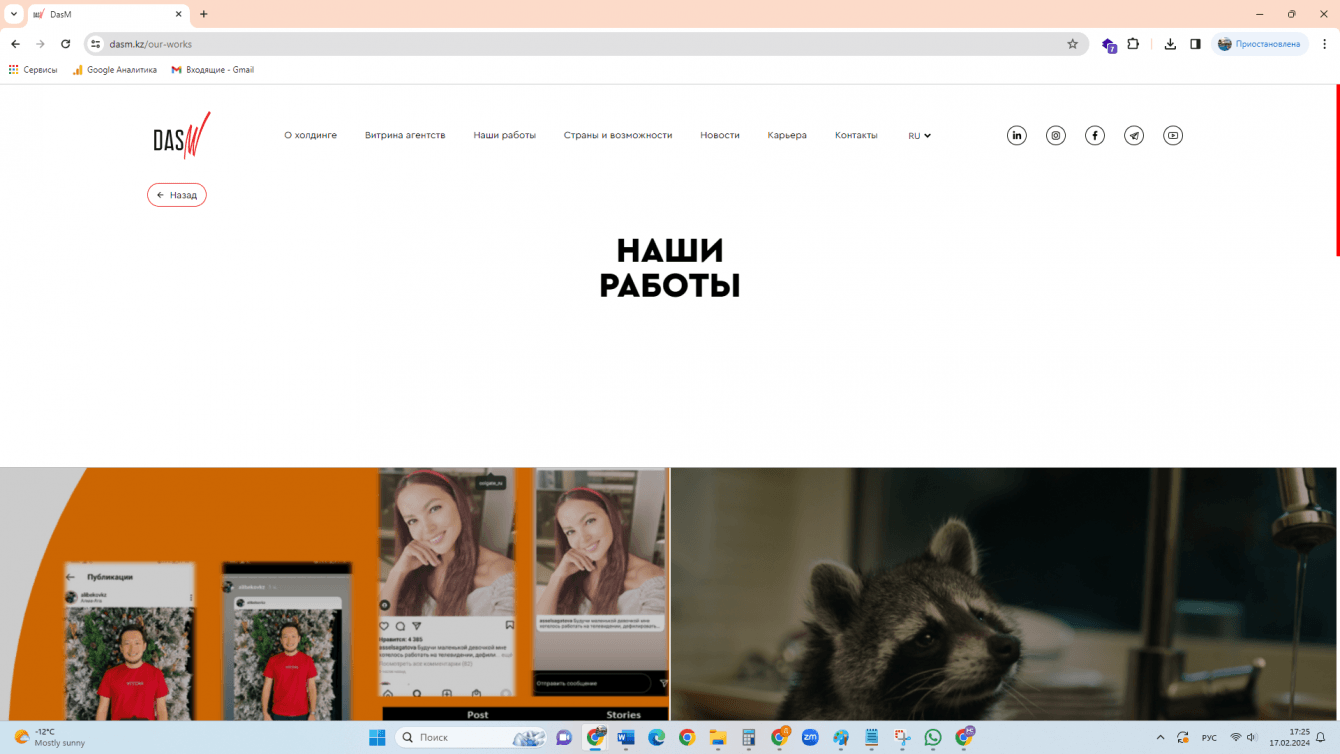
Task: Open the DasM Instagram icon
Action: tap(1056, 135)
